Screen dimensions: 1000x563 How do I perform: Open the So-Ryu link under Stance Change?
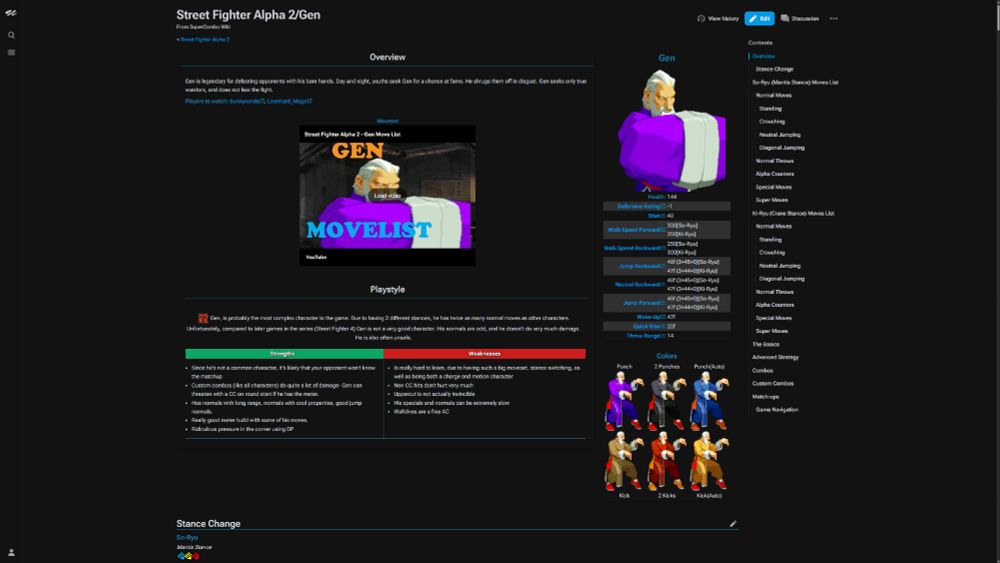tap(187, 537)
